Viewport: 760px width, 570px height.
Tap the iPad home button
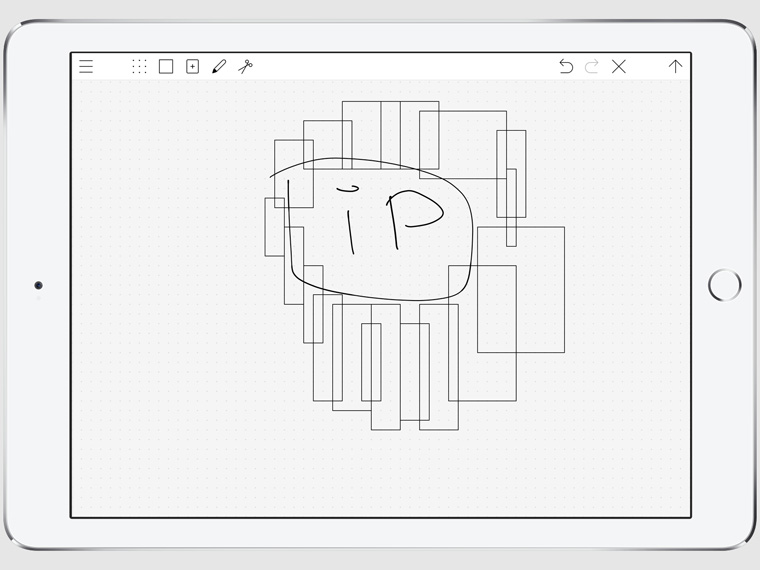[x=724, y=285]
